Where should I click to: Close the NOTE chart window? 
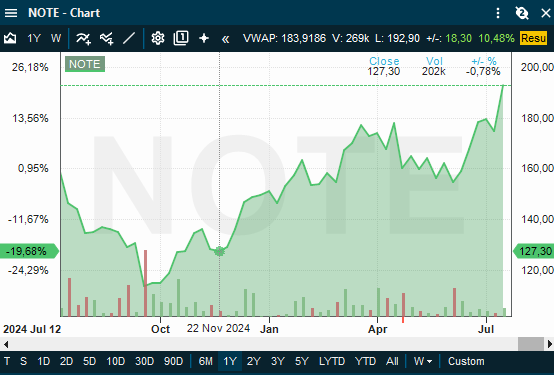coord(546,13)
